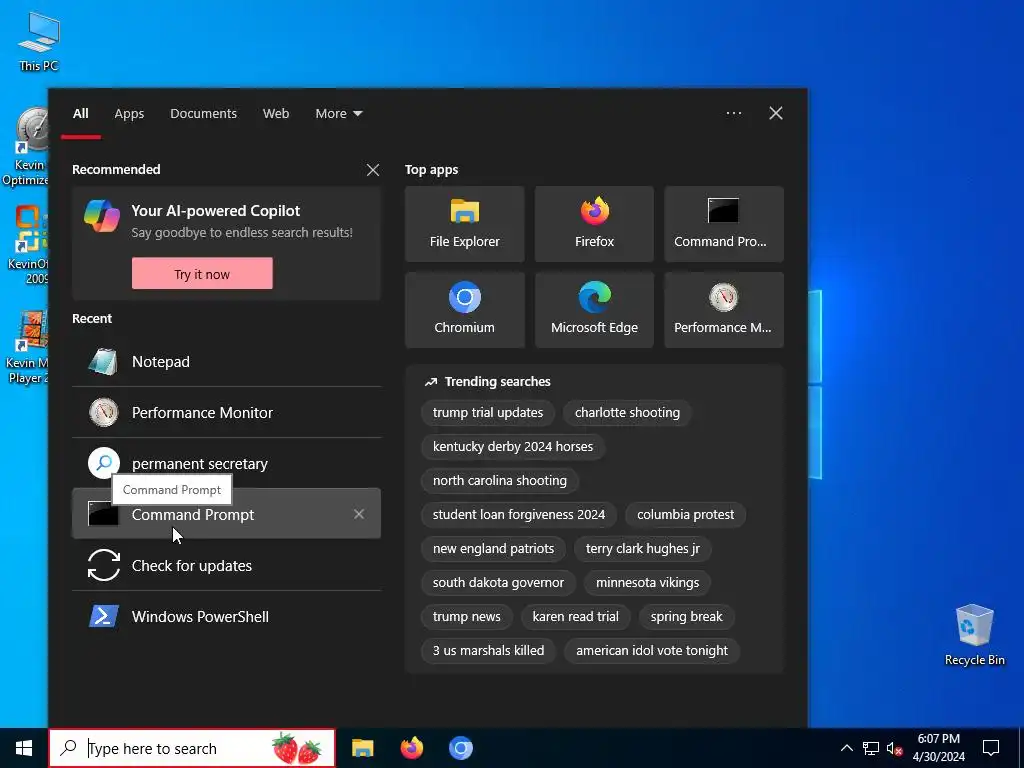The width and height of the screenshot is (1024, 768).
Task: Open search options three-dots menu
Action: [x=733, y=113]
